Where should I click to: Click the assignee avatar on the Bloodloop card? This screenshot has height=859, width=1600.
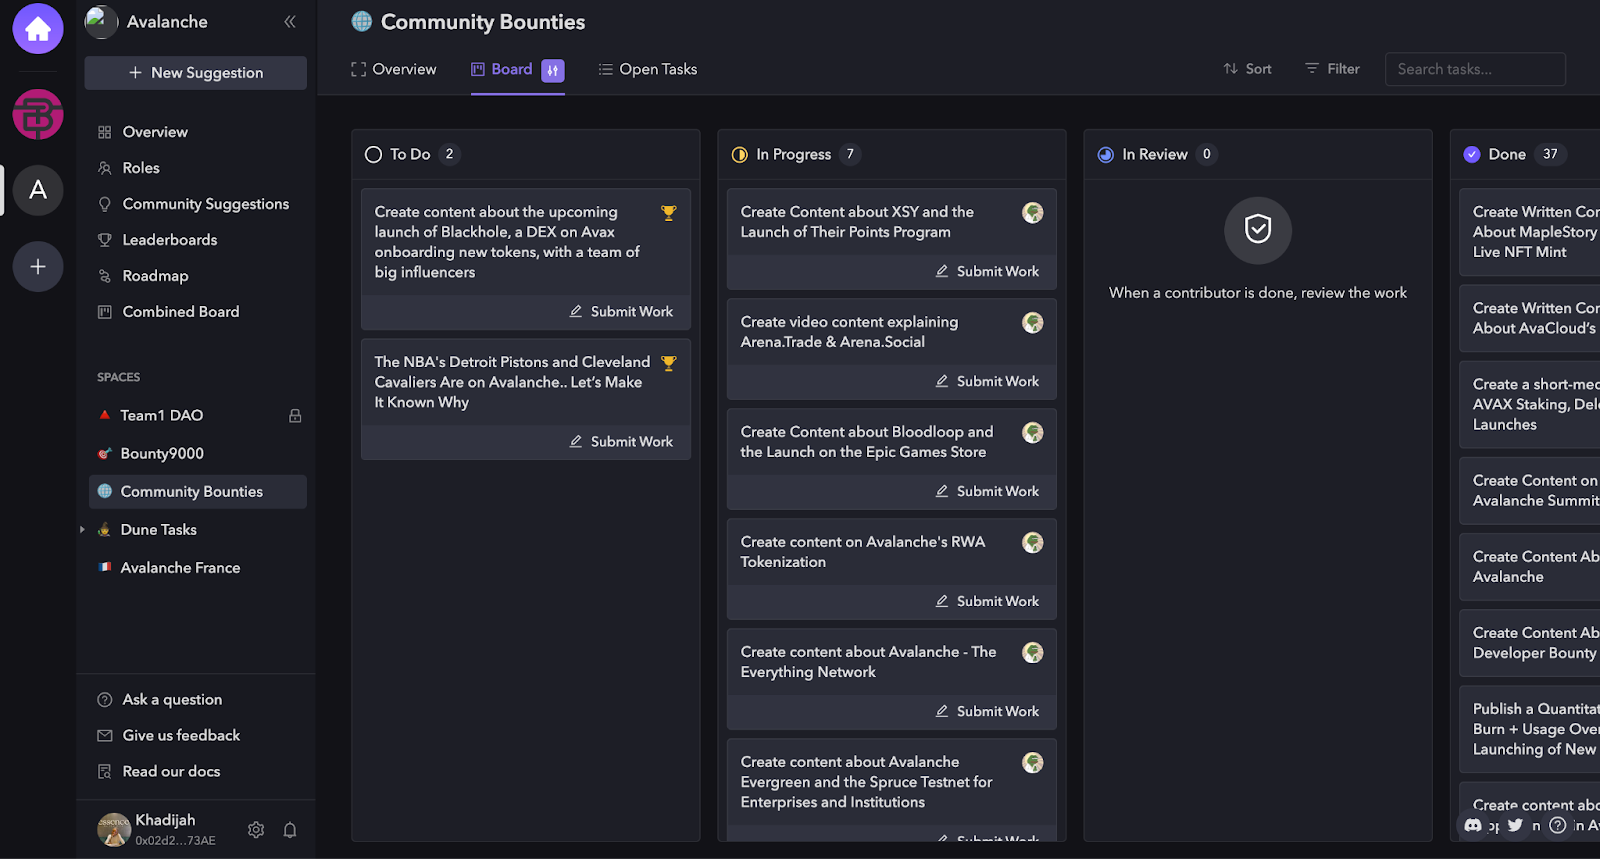(x=1033, y=432)
